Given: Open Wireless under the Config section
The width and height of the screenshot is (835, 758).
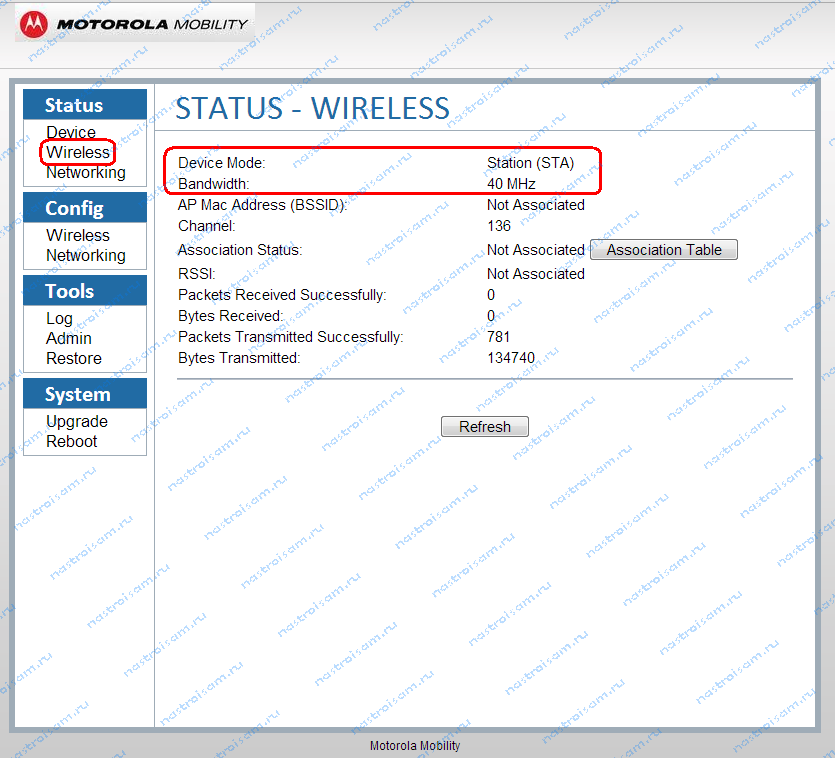Looking at the screenshot, I should tap(78, 236).
